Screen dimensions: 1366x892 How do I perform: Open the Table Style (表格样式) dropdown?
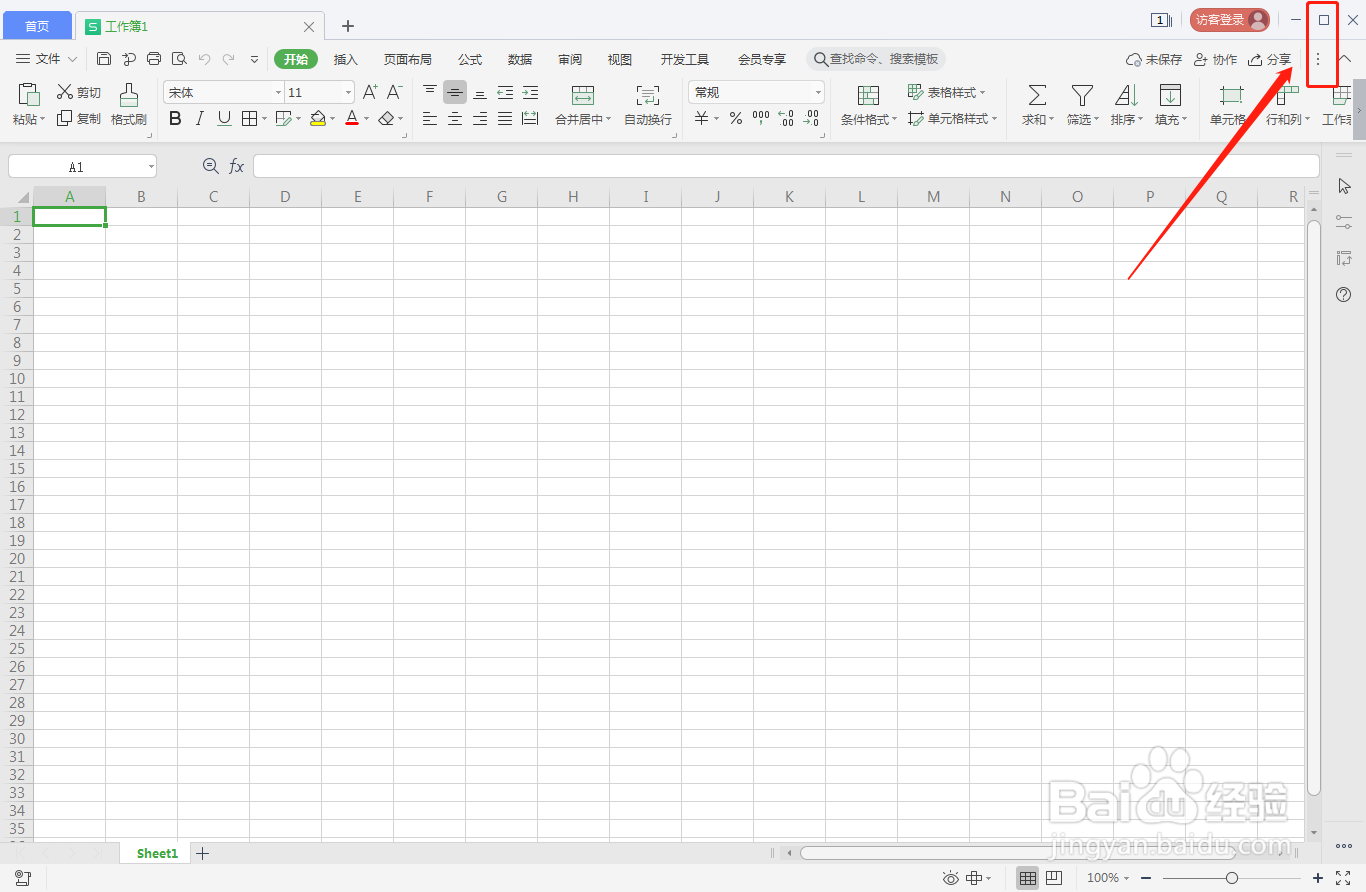[x=946, y=92]
